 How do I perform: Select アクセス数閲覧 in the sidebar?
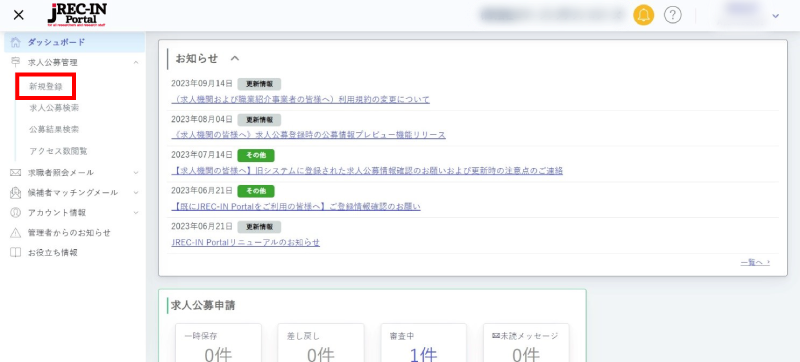pos(58,151)
